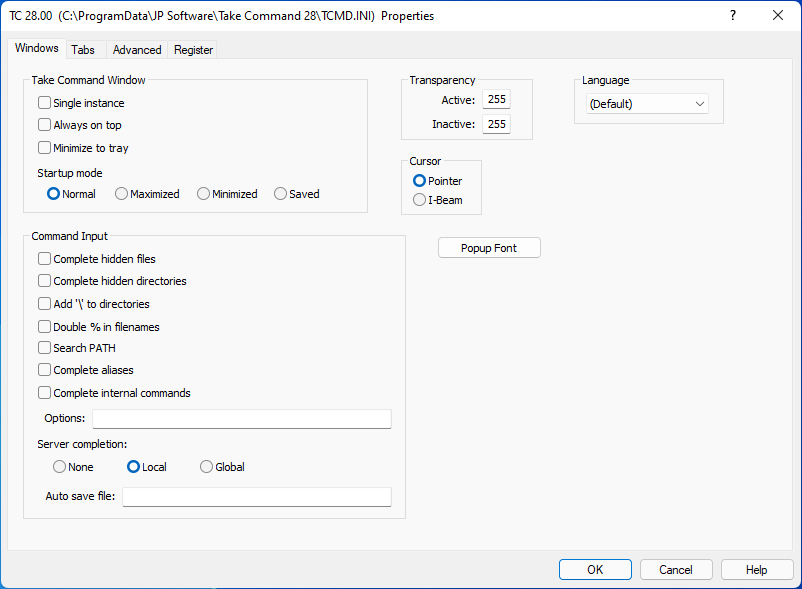Open the Language dropdown
Screen dimensions: 802x589
(x=647, y=104)
